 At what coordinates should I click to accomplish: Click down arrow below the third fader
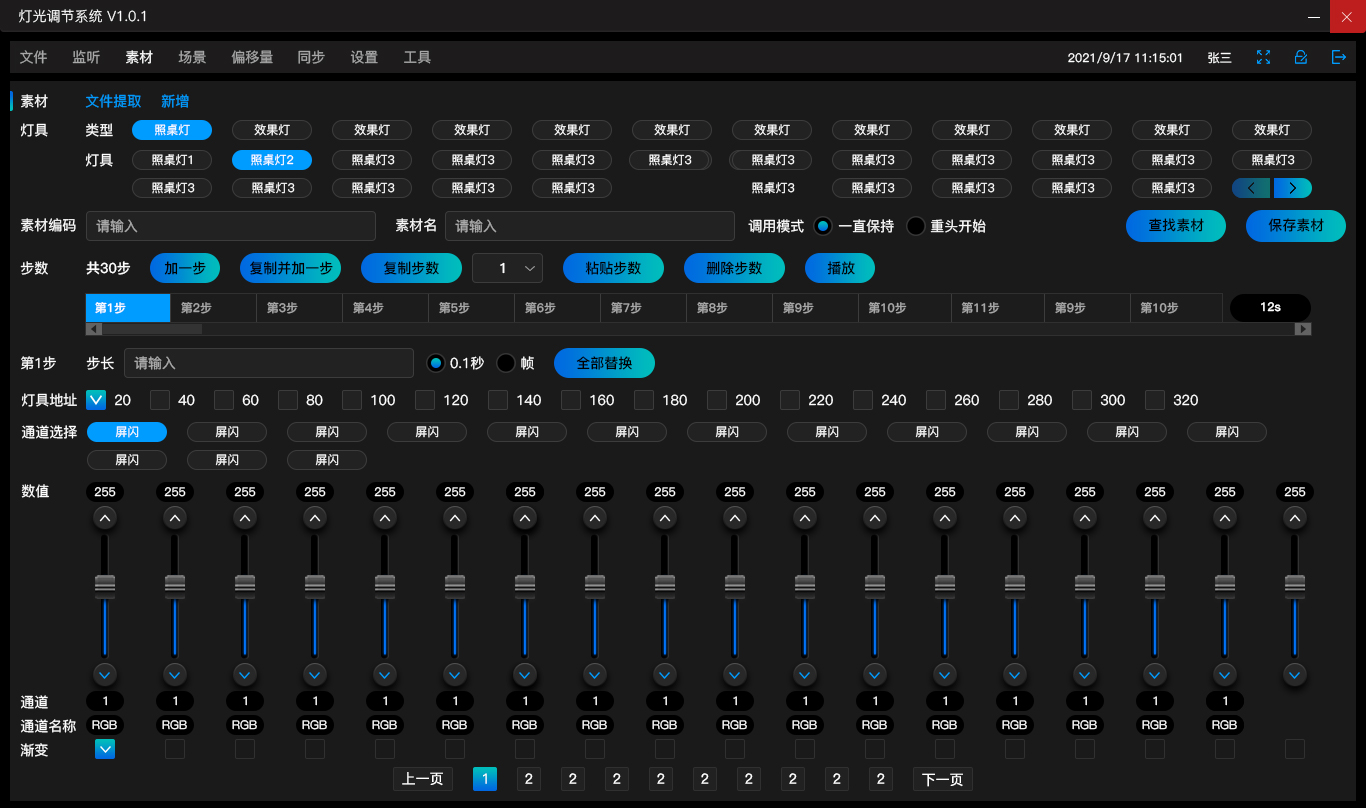pos(245,673)
